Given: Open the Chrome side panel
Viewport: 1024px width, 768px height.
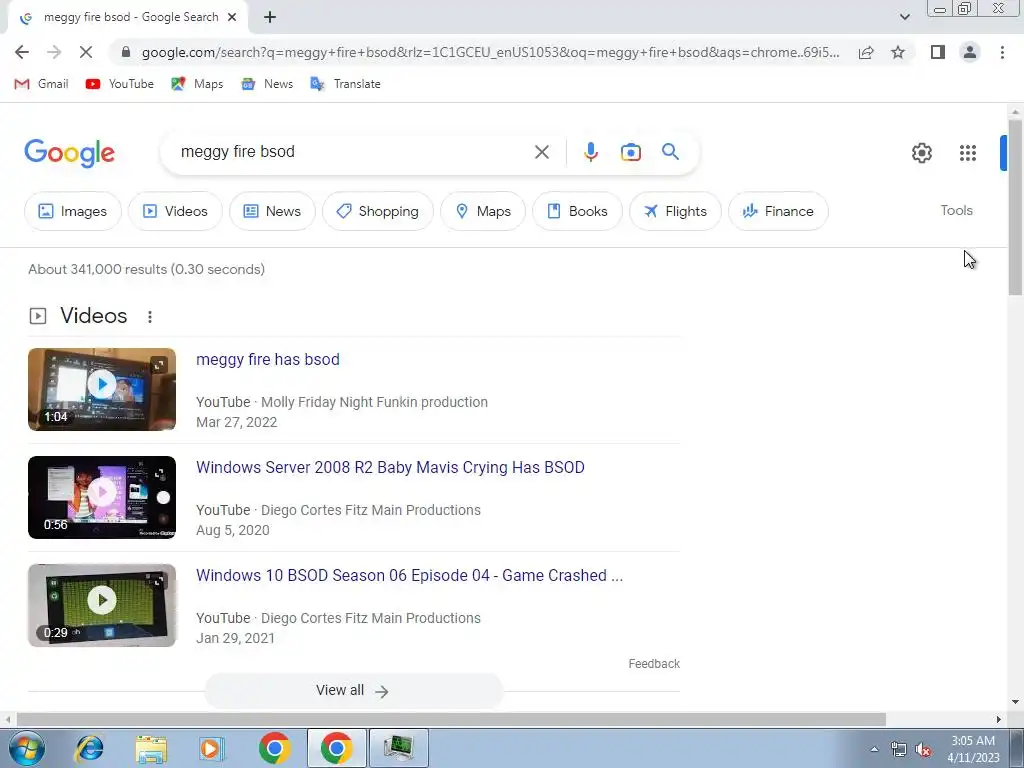Looking at the screenshot, I should 938,52.
